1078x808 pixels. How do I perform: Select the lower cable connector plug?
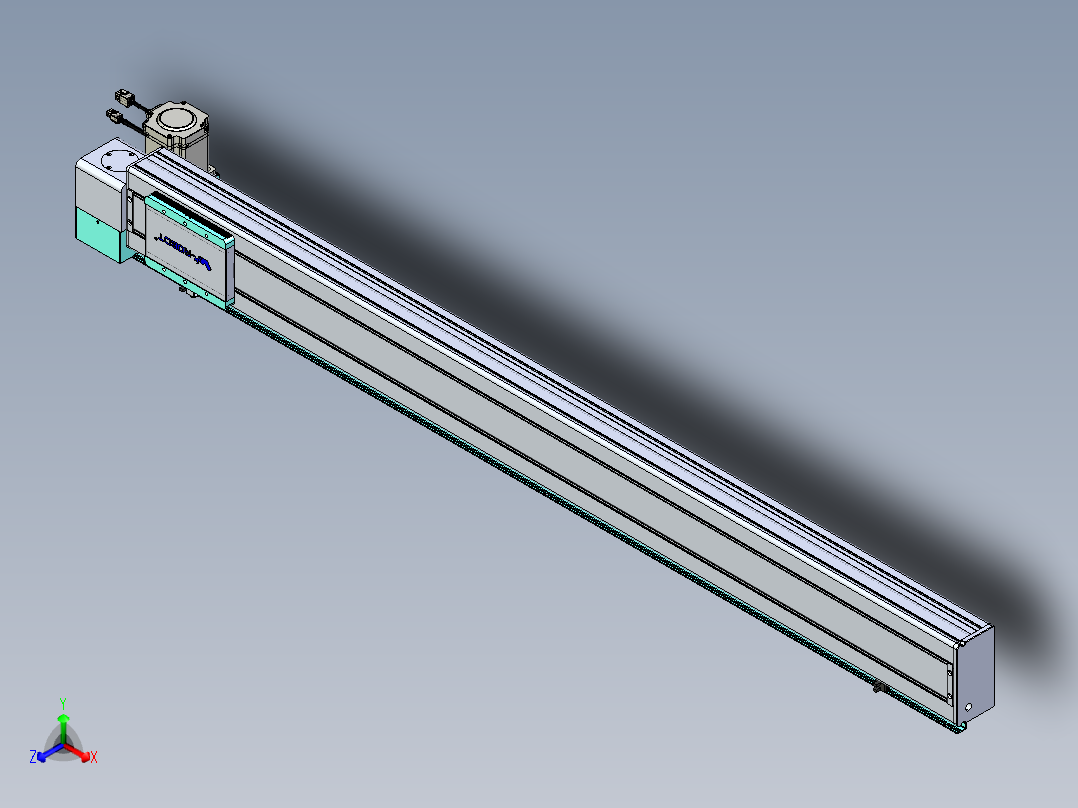coord(114,116)
